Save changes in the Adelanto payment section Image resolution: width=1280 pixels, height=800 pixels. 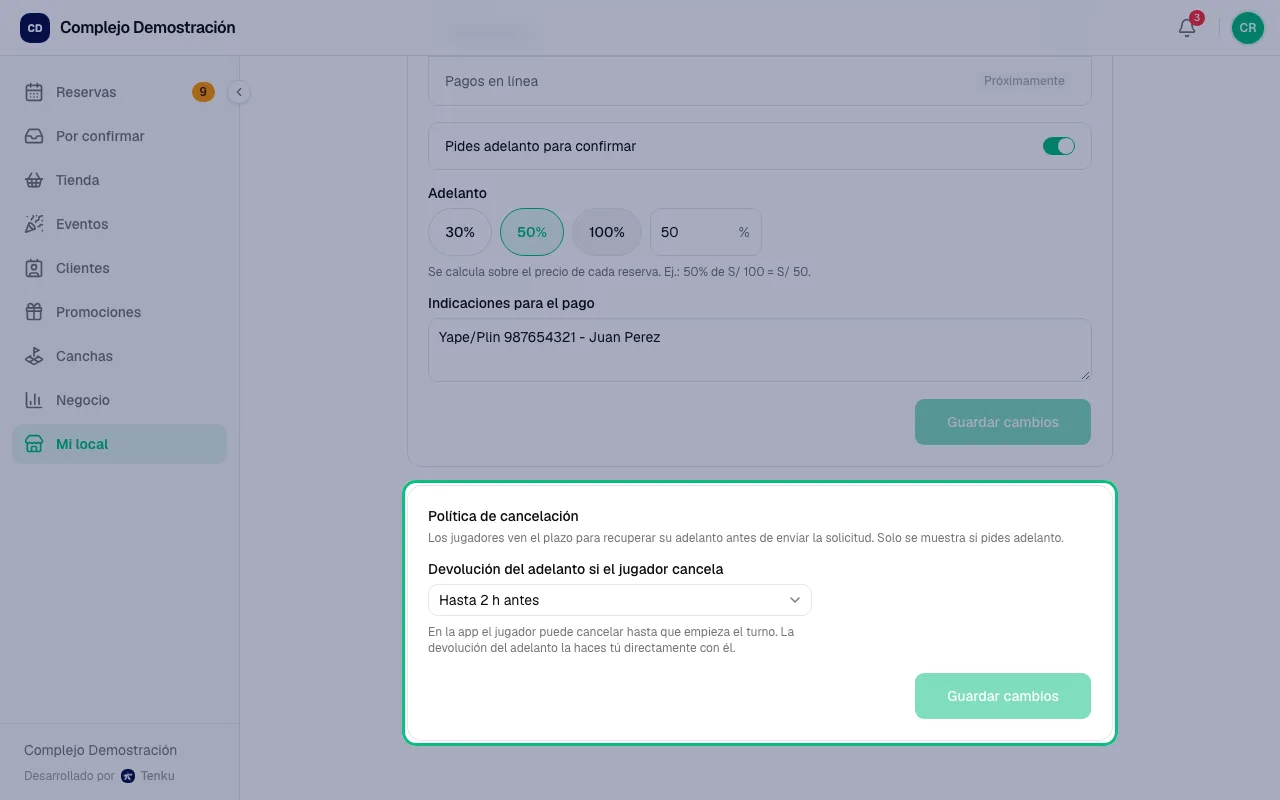click(1003, 422)
